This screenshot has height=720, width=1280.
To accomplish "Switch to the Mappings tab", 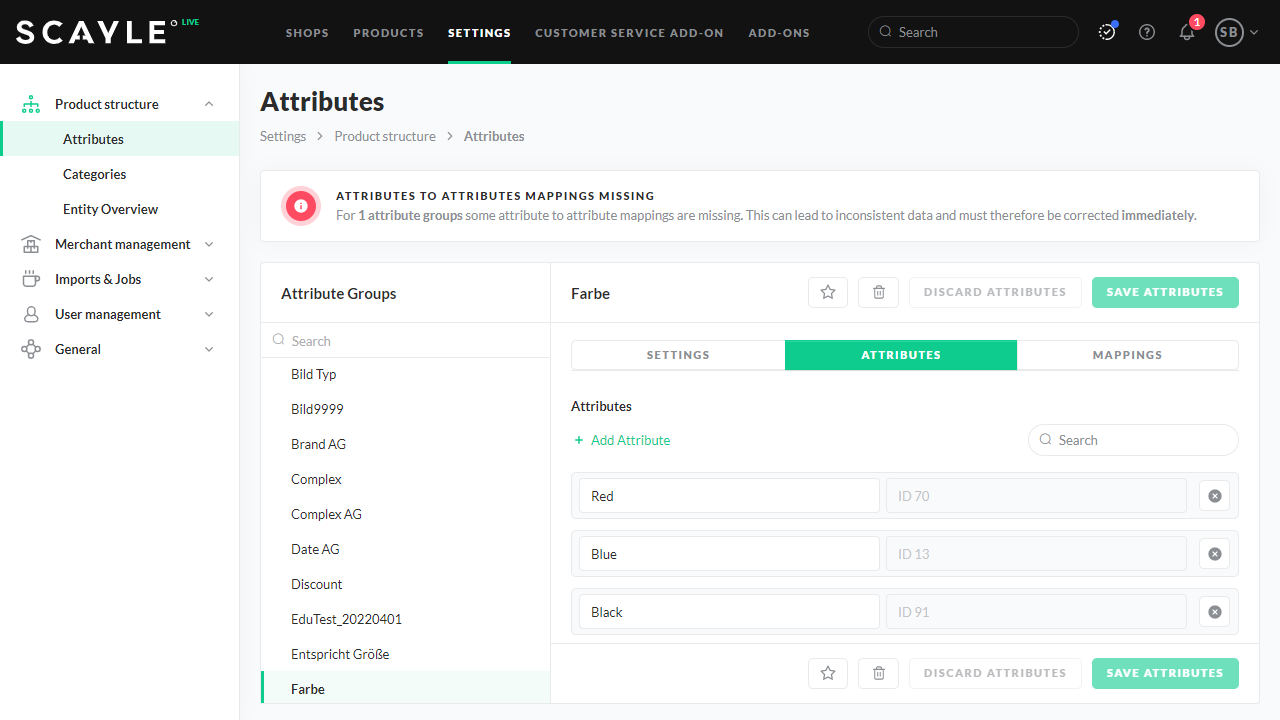I will [x=1127, y=355].
